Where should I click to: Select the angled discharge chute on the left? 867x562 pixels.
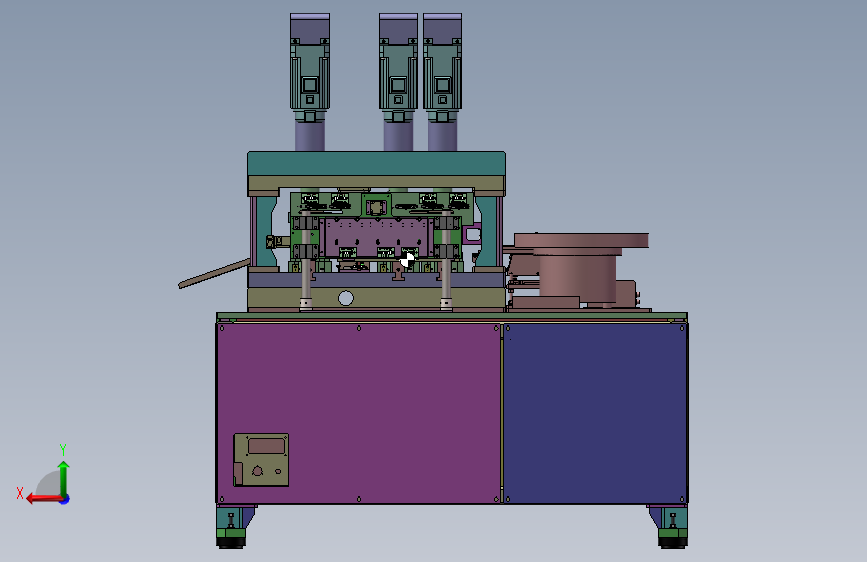click(214, 274)
